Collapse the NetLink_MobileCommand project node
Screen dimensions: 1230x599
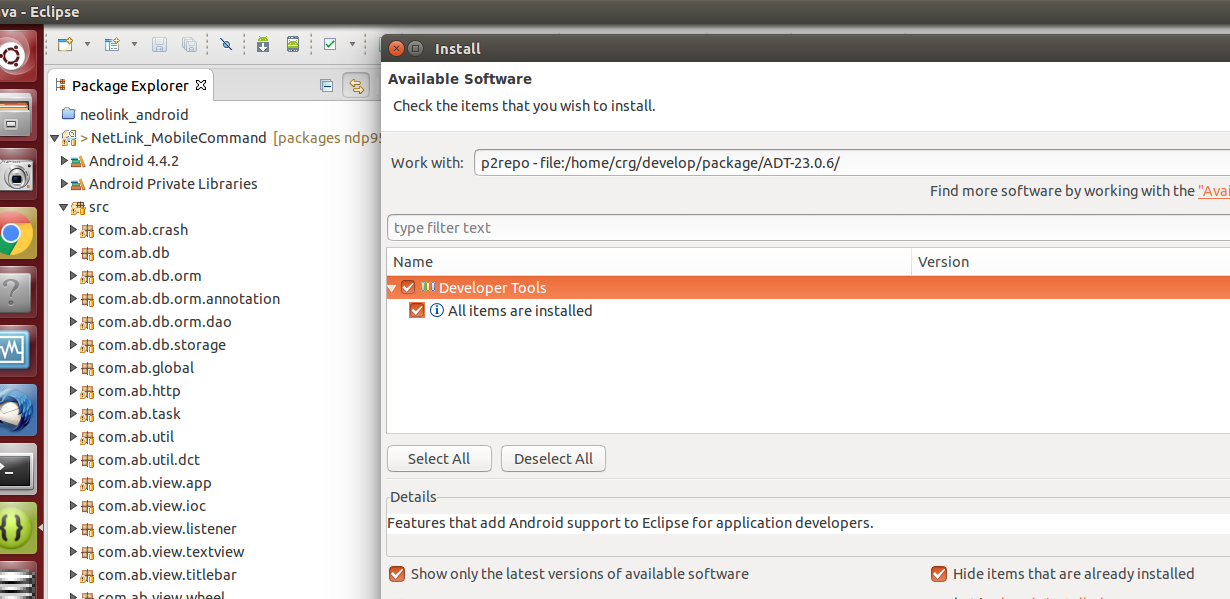tap(54, 138)
